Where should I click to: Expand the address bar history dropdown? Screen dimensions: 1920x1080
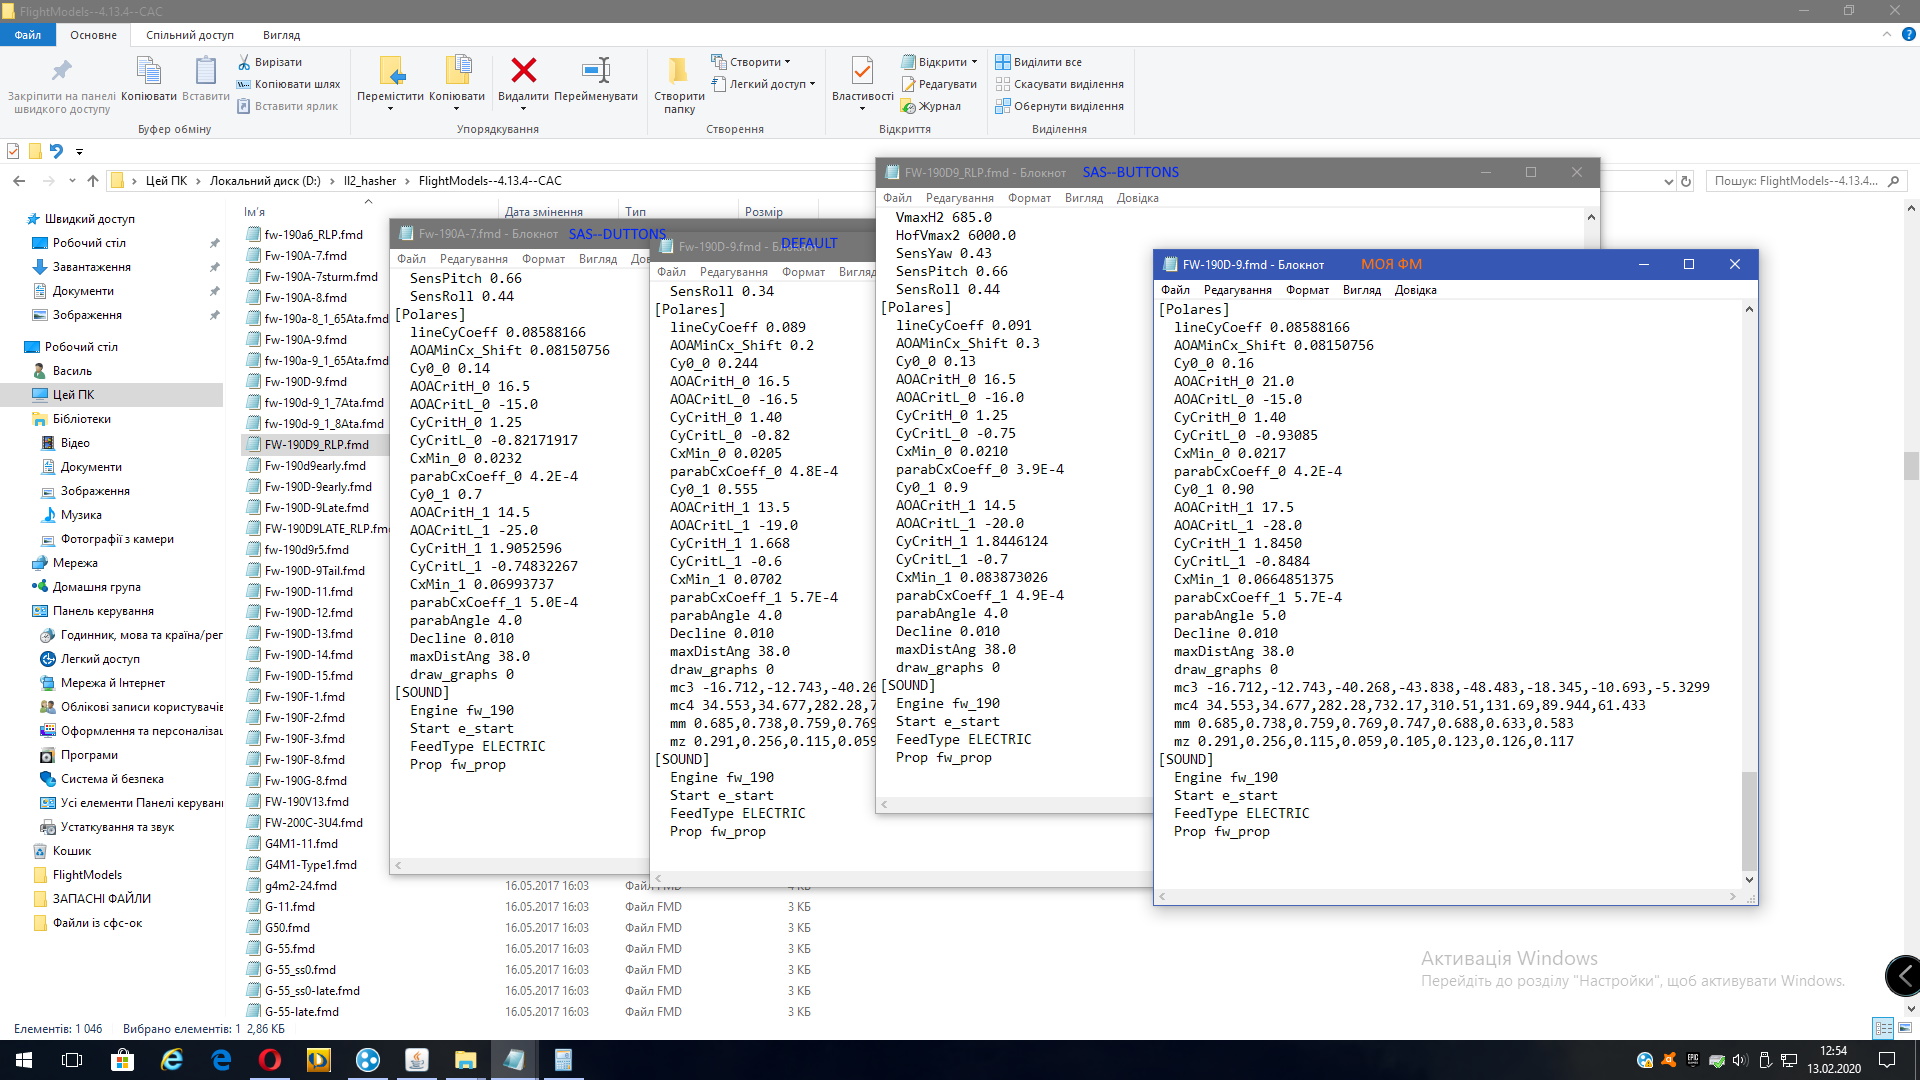click(x=1668, y=181)
